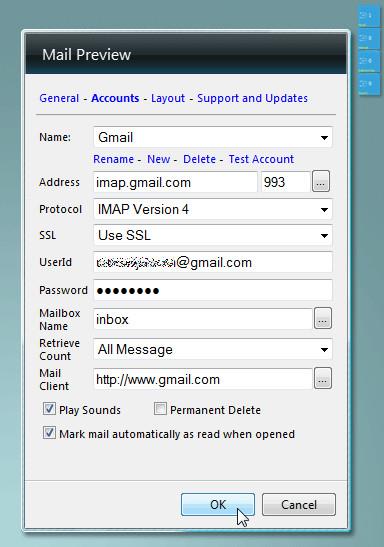Screen dimensions: 384x547
Task: Select the Accounts tab
Action: pos(115,98)
